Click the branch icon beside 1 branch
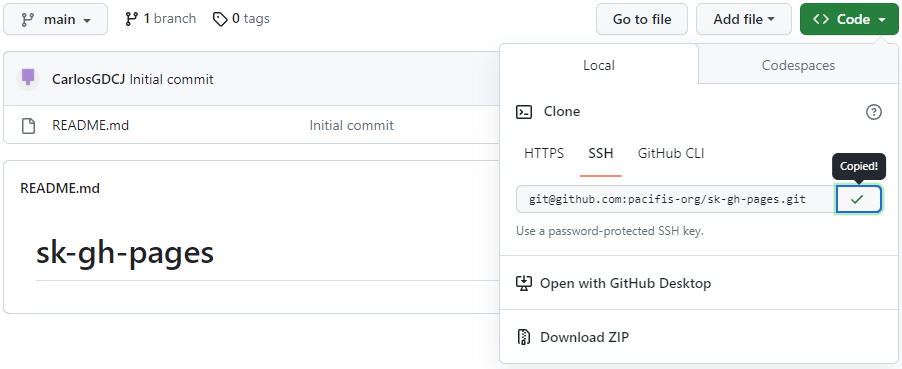Image resolution: width=902 pixels, height=369 pixels. [132, 19]
